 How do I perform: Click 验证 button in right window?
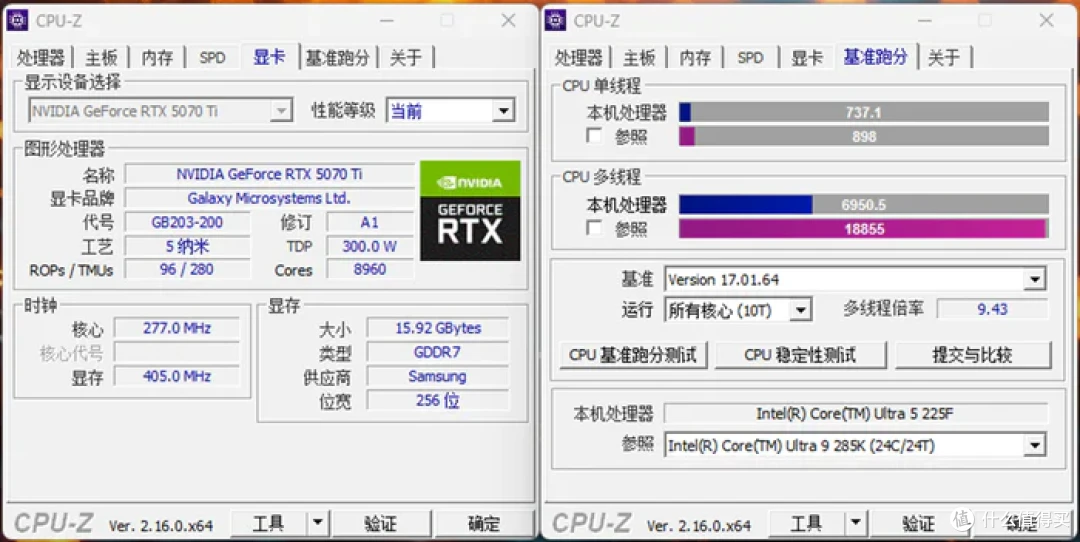click(919, 523)
